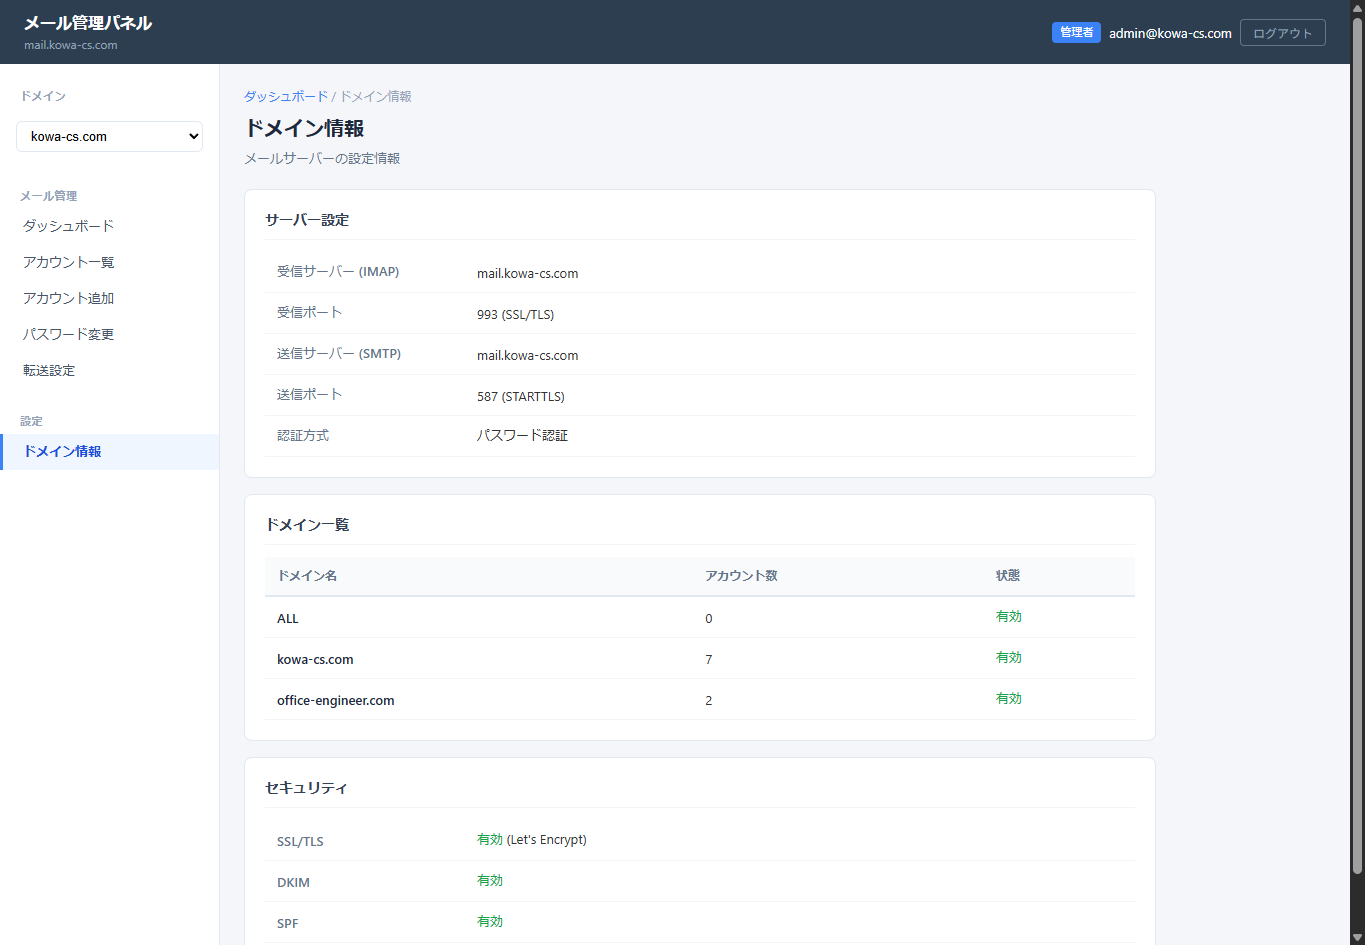Select the office-engineer.com domain
This screenshot has height=945, width=1365.
pyautogui.click(x=335, y=700)
